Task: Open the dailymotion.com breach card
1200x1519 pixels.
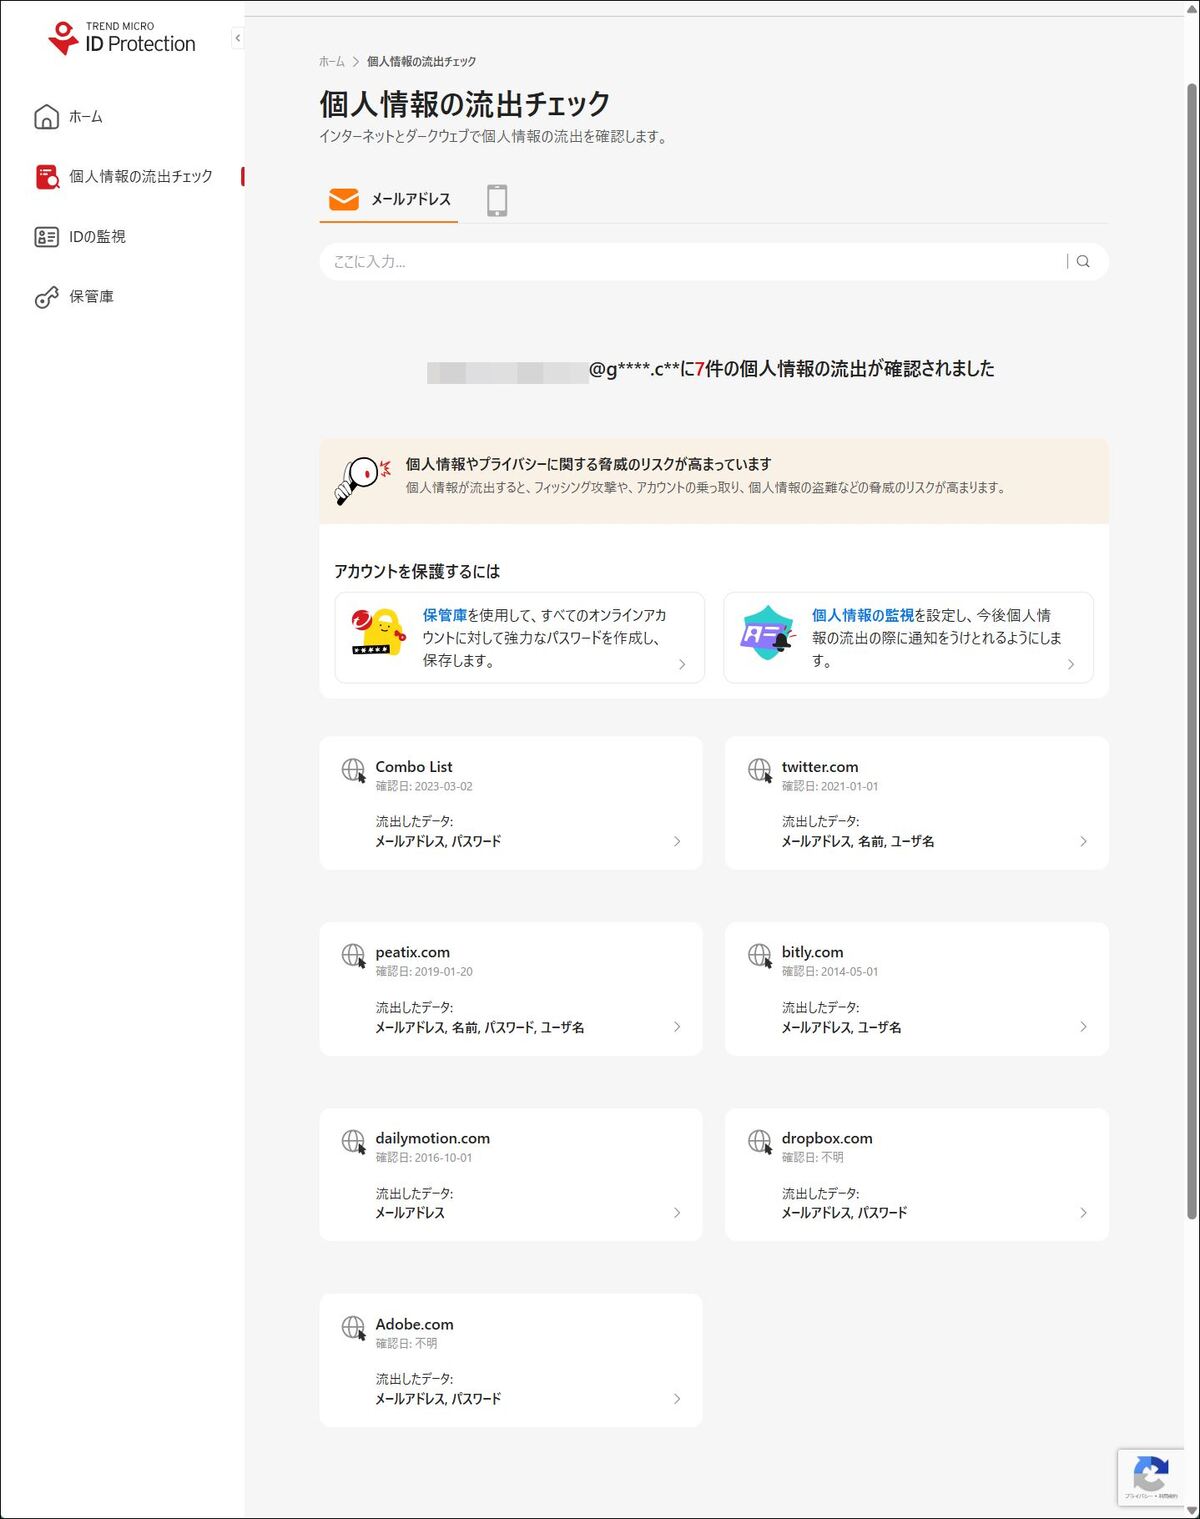Action: click(x=511, y=1174)
